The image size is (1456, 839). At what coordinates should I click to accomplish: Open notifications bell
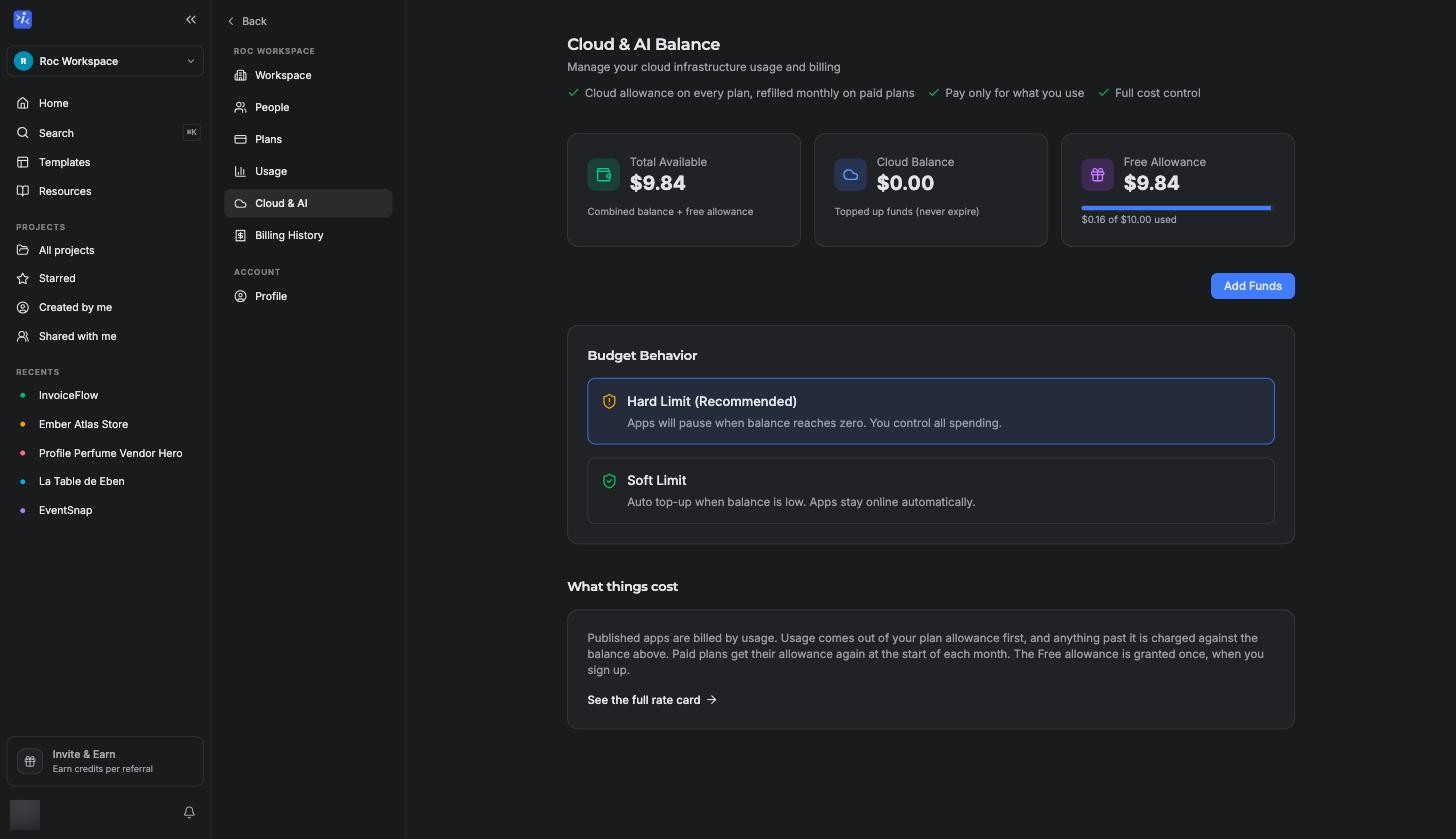click(189, 813)
